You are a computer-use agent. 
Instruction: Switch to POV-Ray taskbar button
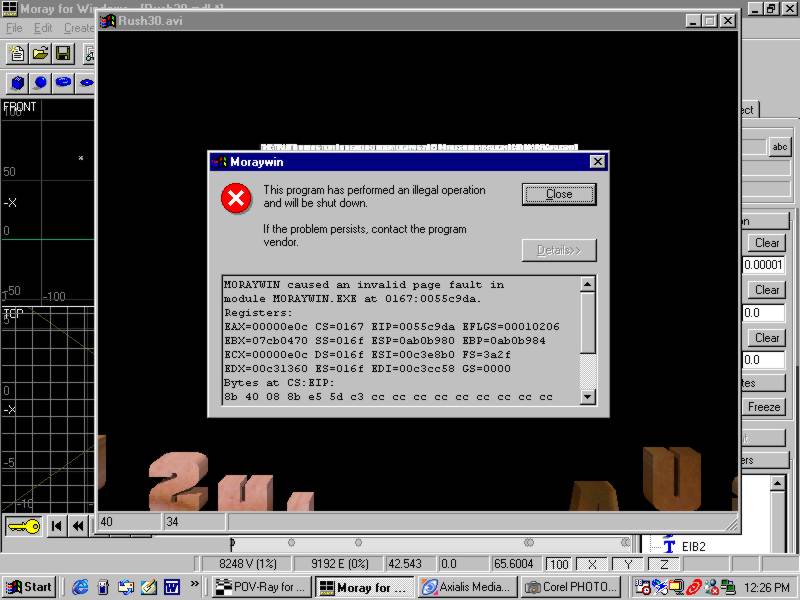coord(262,587)
